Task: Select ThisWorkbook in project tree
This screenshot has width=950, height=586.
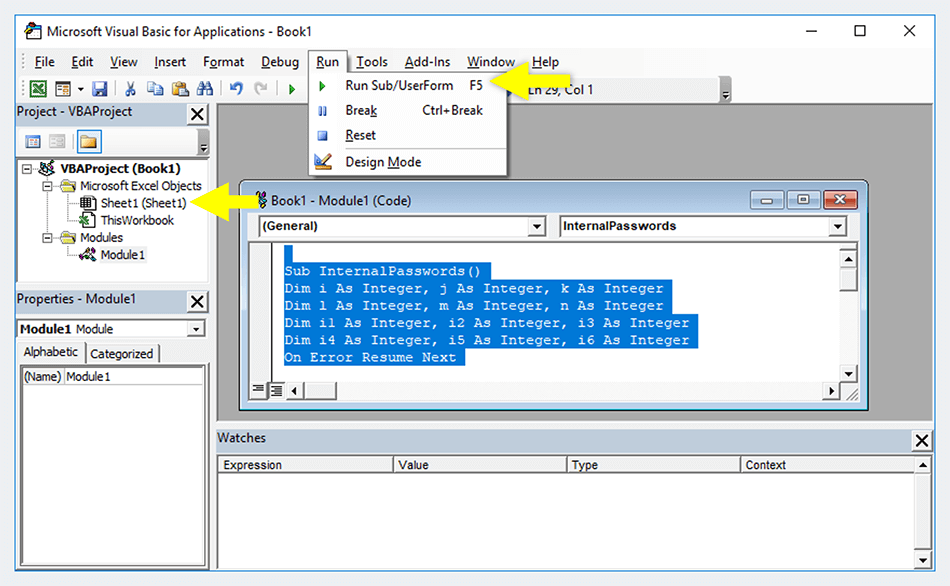Action: [137, 221]
